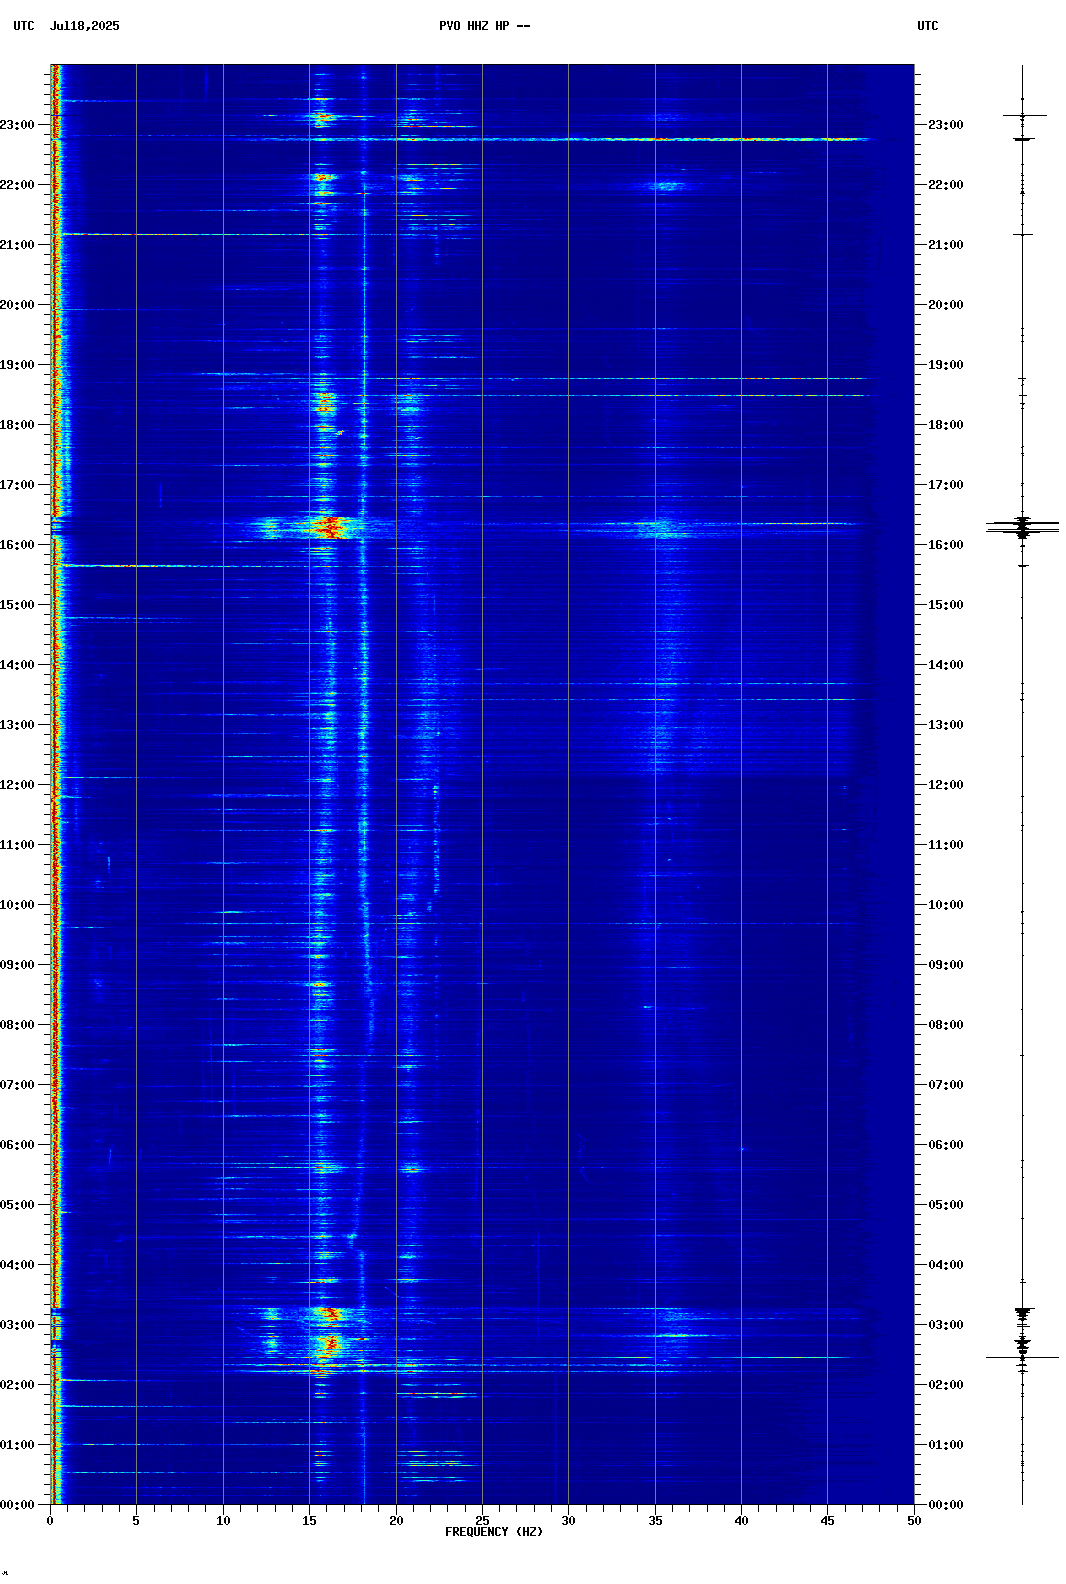Click the FREQUENCY (HZ) axis label

tap(494, 1532)
